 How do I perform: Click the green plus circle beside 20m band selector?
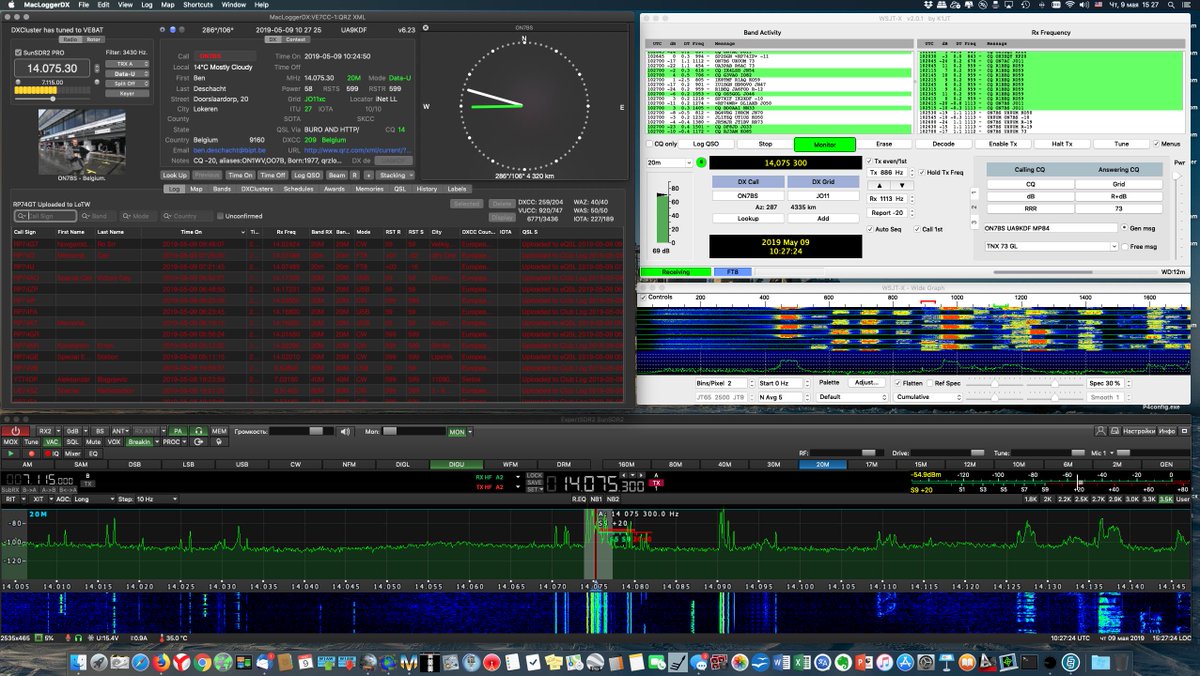point(701,162)
